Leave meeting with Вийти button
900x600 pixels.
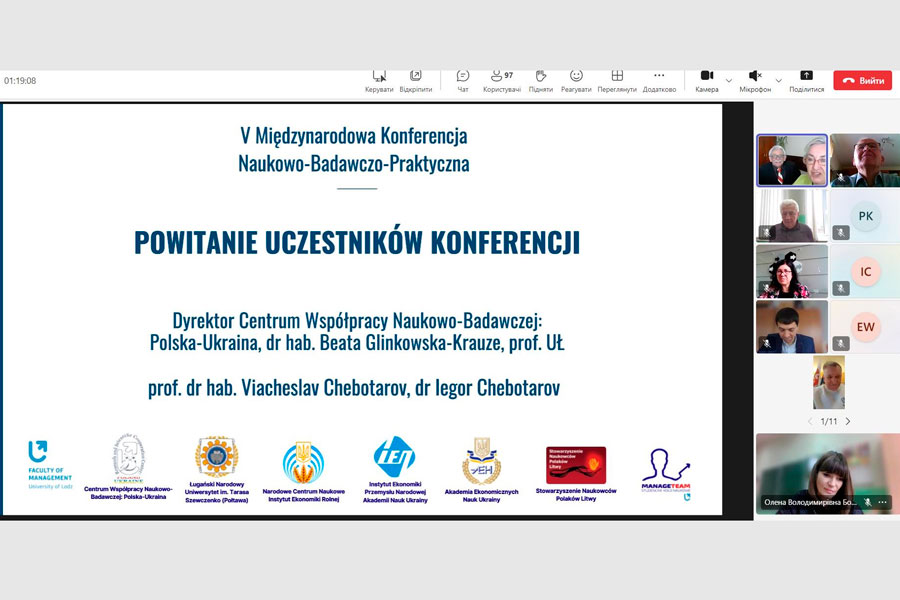863,80
